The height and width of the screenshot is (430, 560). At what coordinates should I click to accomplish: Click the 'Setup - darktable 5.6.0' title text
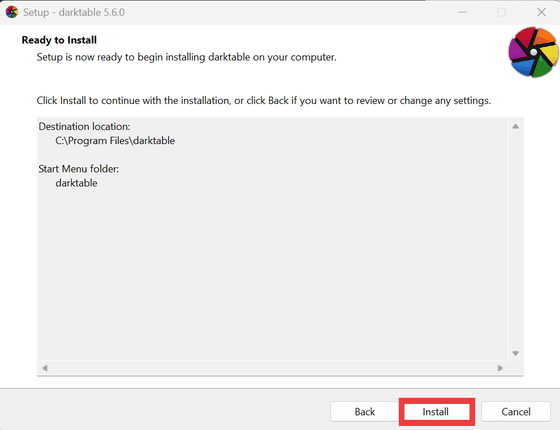point(74,12)
